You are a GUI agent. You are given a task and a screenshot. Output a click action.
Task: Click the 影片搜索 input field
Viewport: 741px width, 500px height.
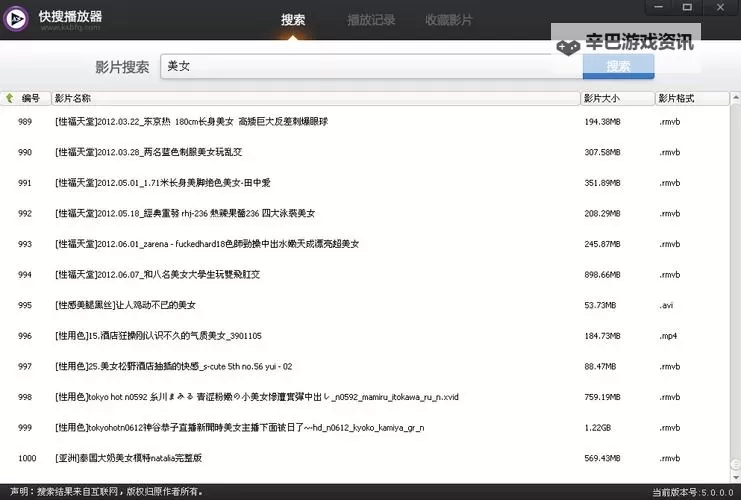coord(371,66)
